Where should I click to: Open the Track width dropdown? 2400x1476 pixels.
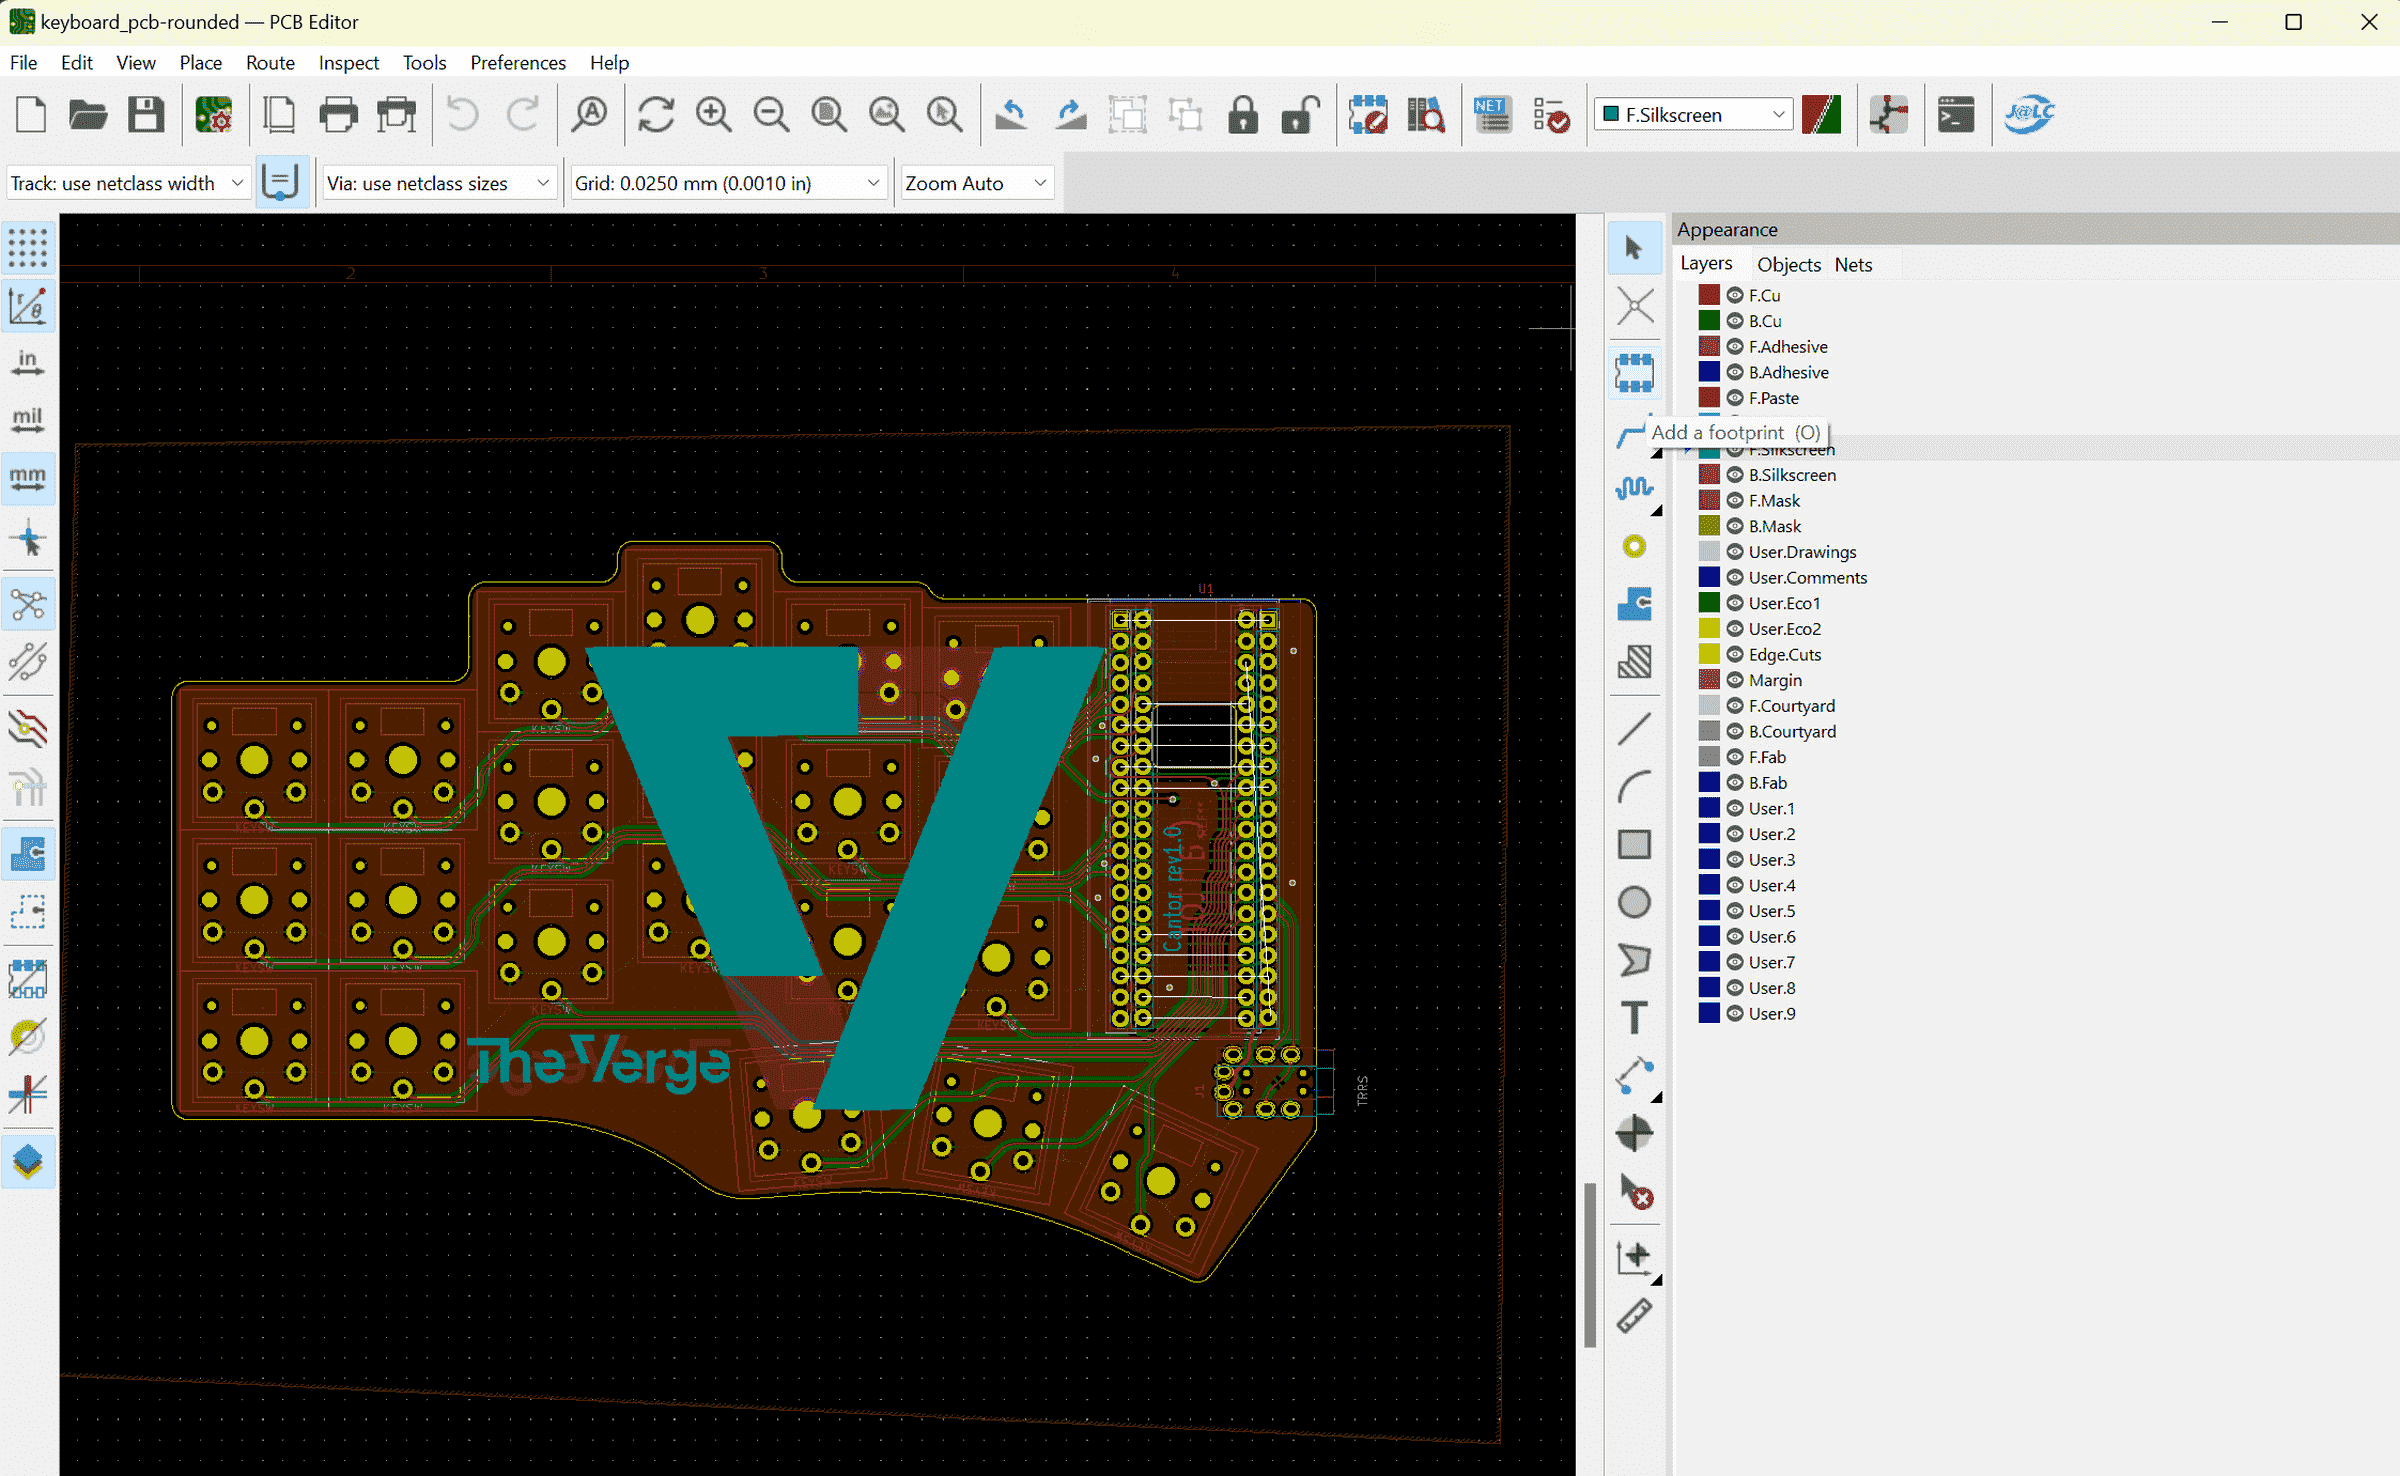(233, 183)
